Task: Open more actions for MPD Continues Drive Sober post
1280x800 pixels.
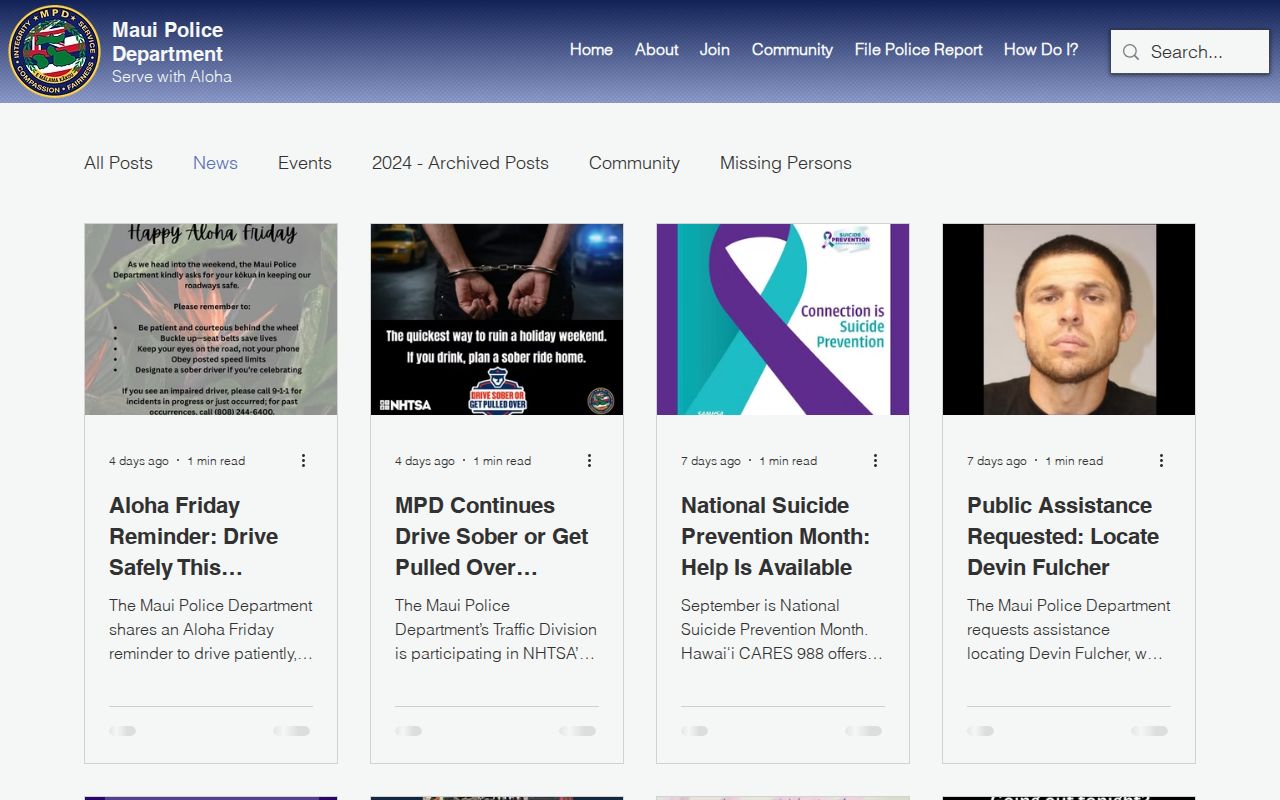Action: pos(589,460)
